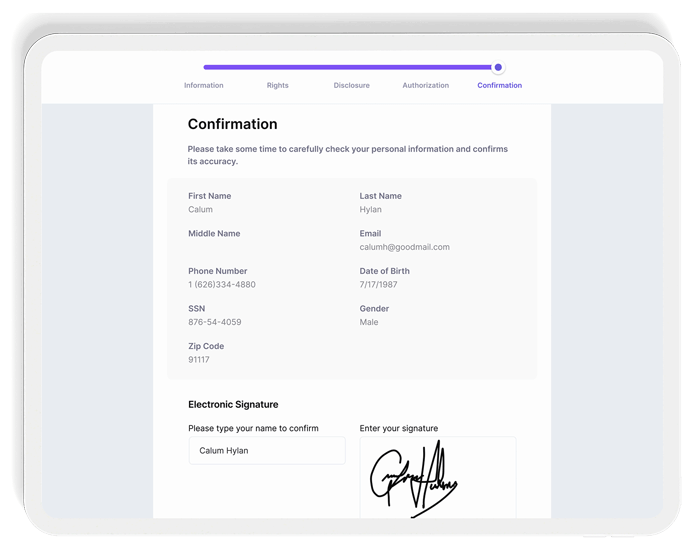Select the Authorization step
Image resolution: width=700 pixels, height=542 pixels.
(x=425, y=85)
